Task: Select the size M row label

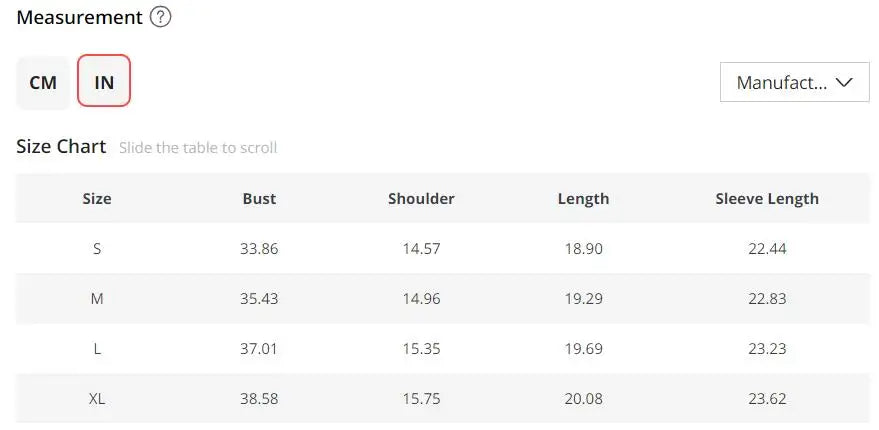Action: coord(97,298)
